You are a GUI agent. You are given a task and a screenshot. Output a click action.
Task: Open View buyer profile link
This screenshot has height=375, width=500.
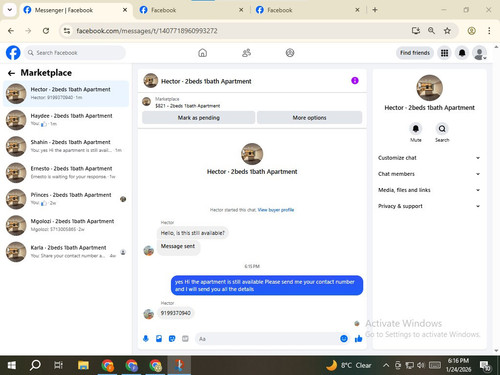coord(276,210)
